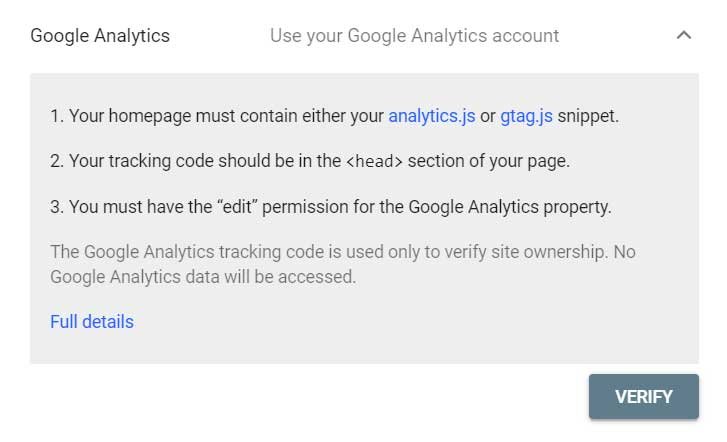Click step 1 homepage snippet instruction
727x442 pixels.
point(334,116)
